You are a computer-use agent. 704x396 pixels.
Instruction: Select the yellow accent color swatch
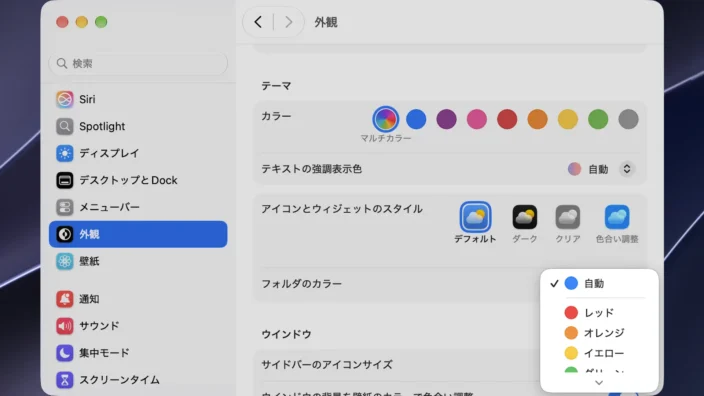pyautogui.click(x=568, y=119)
